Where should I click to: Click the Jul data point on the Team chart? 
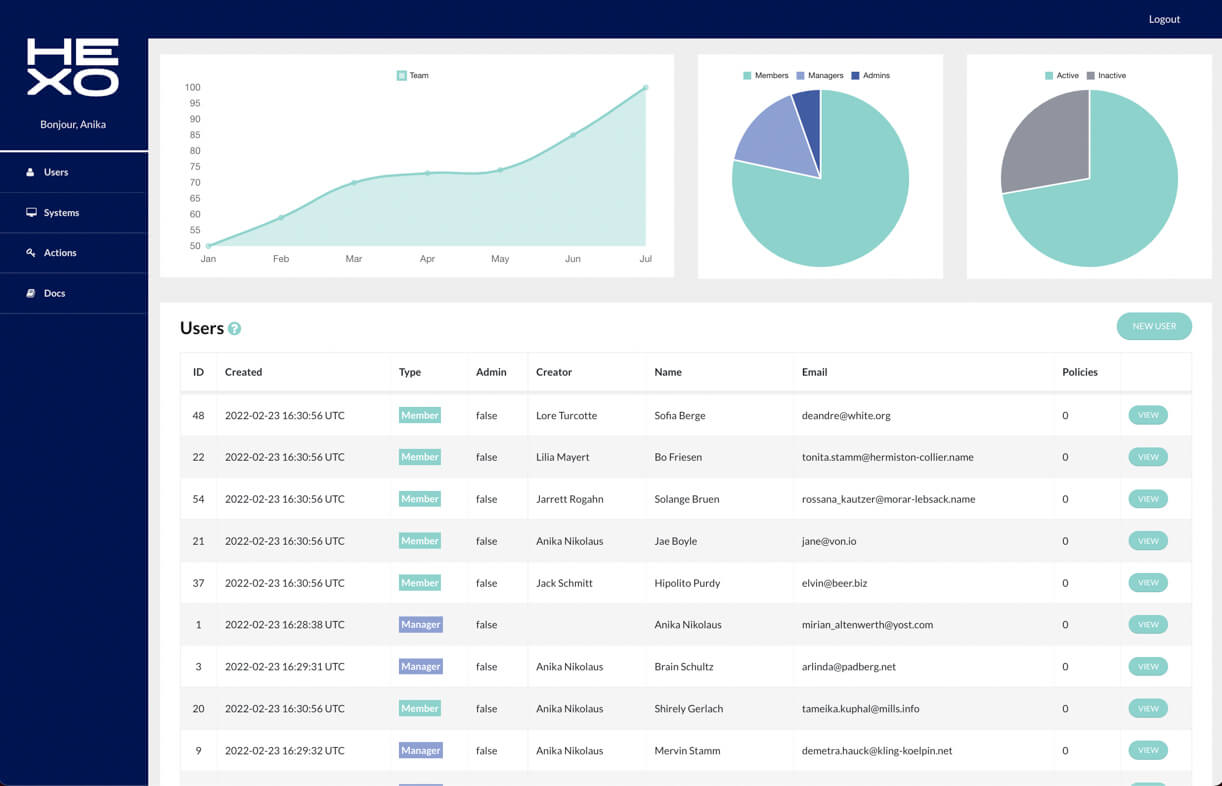point(645,88)
